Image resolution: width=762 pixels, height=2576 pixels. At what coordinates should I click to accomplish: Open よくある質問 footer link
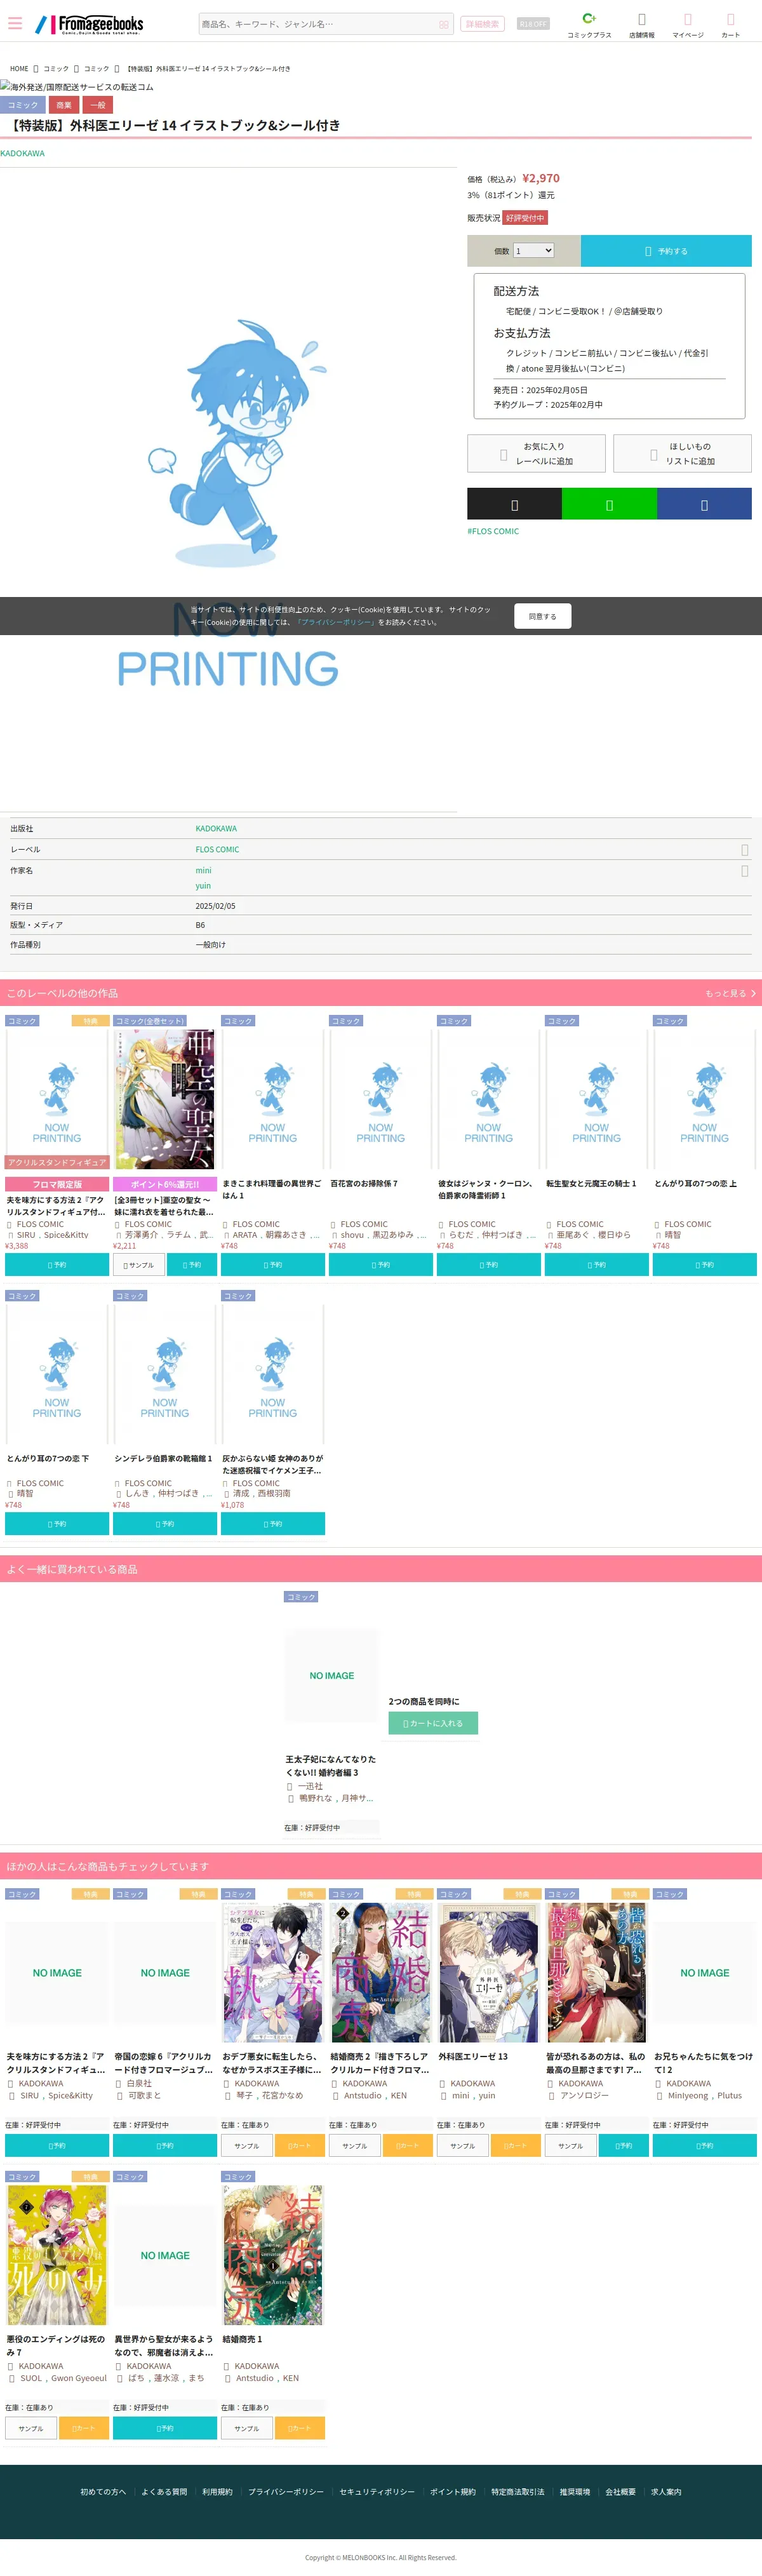[164, 2492]
